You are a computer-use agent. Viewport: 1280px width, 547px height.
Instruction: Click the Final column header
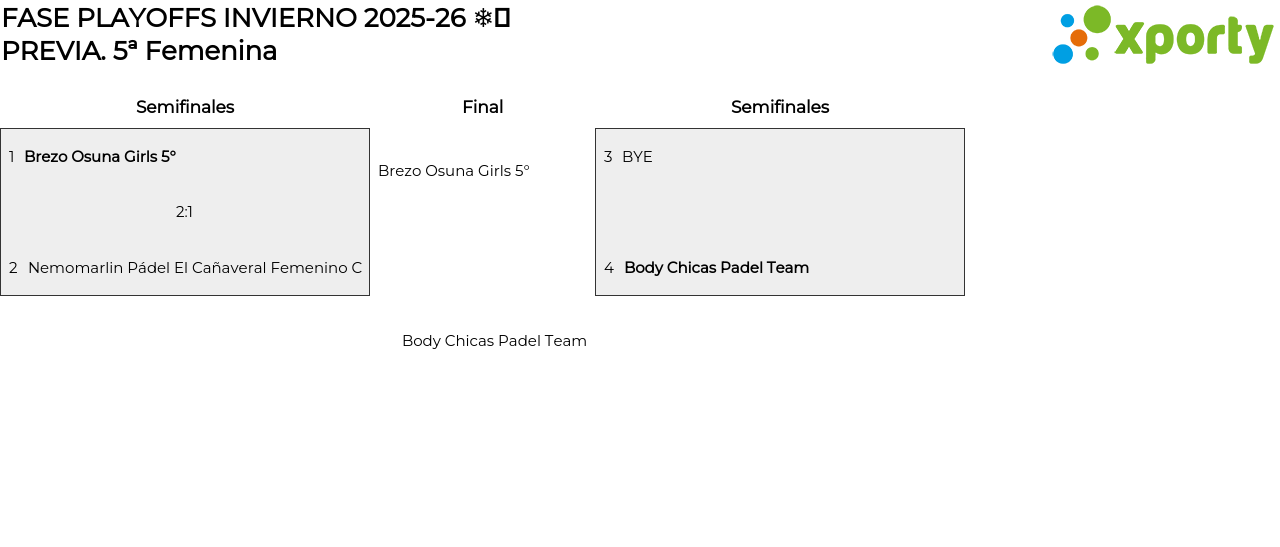pos(482,107)
